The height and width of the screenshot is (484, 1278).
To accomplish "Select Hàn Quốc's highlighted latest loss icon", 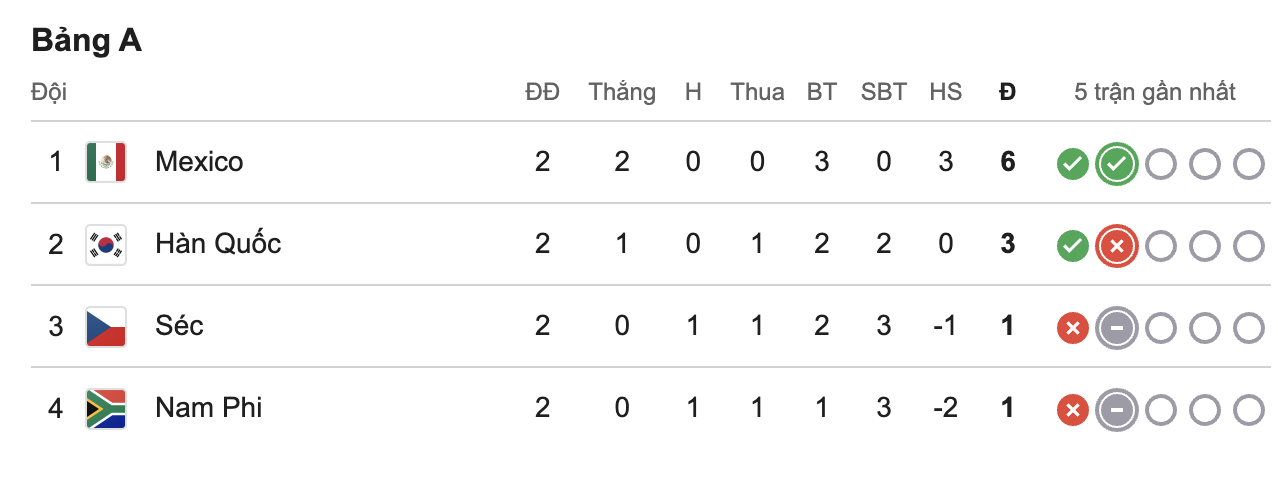I will click(x=1117, y=245).
